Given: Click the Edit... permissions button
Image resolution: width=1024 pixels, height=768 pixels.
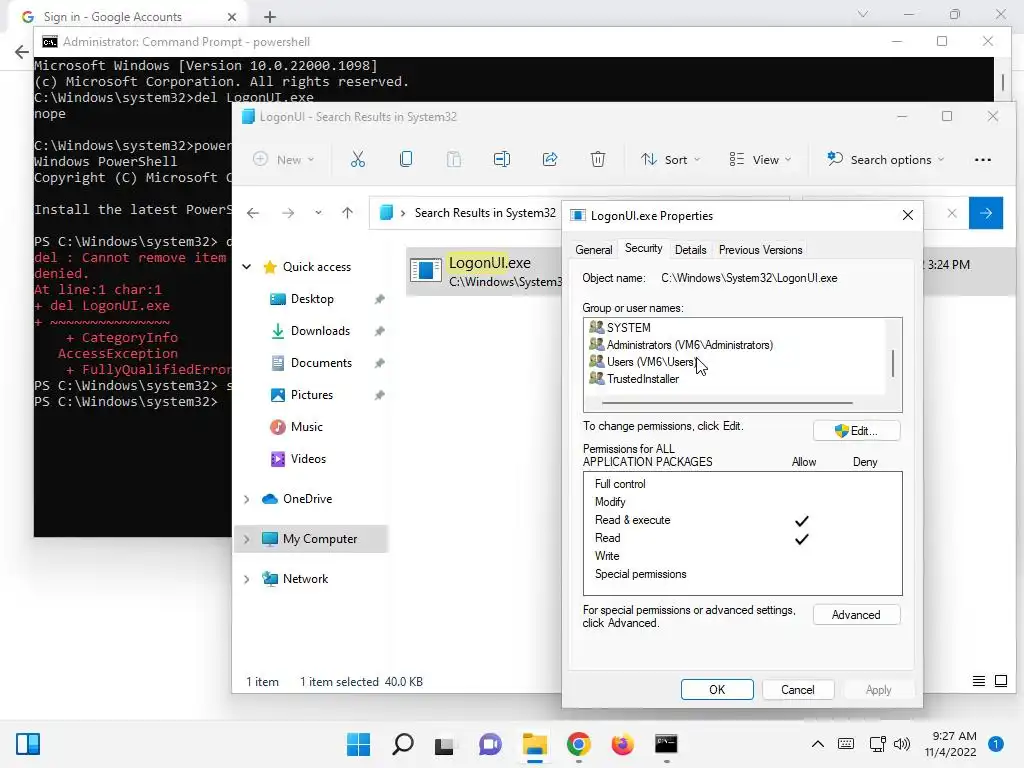Looking at the screenshot, I should click(856, 430).
